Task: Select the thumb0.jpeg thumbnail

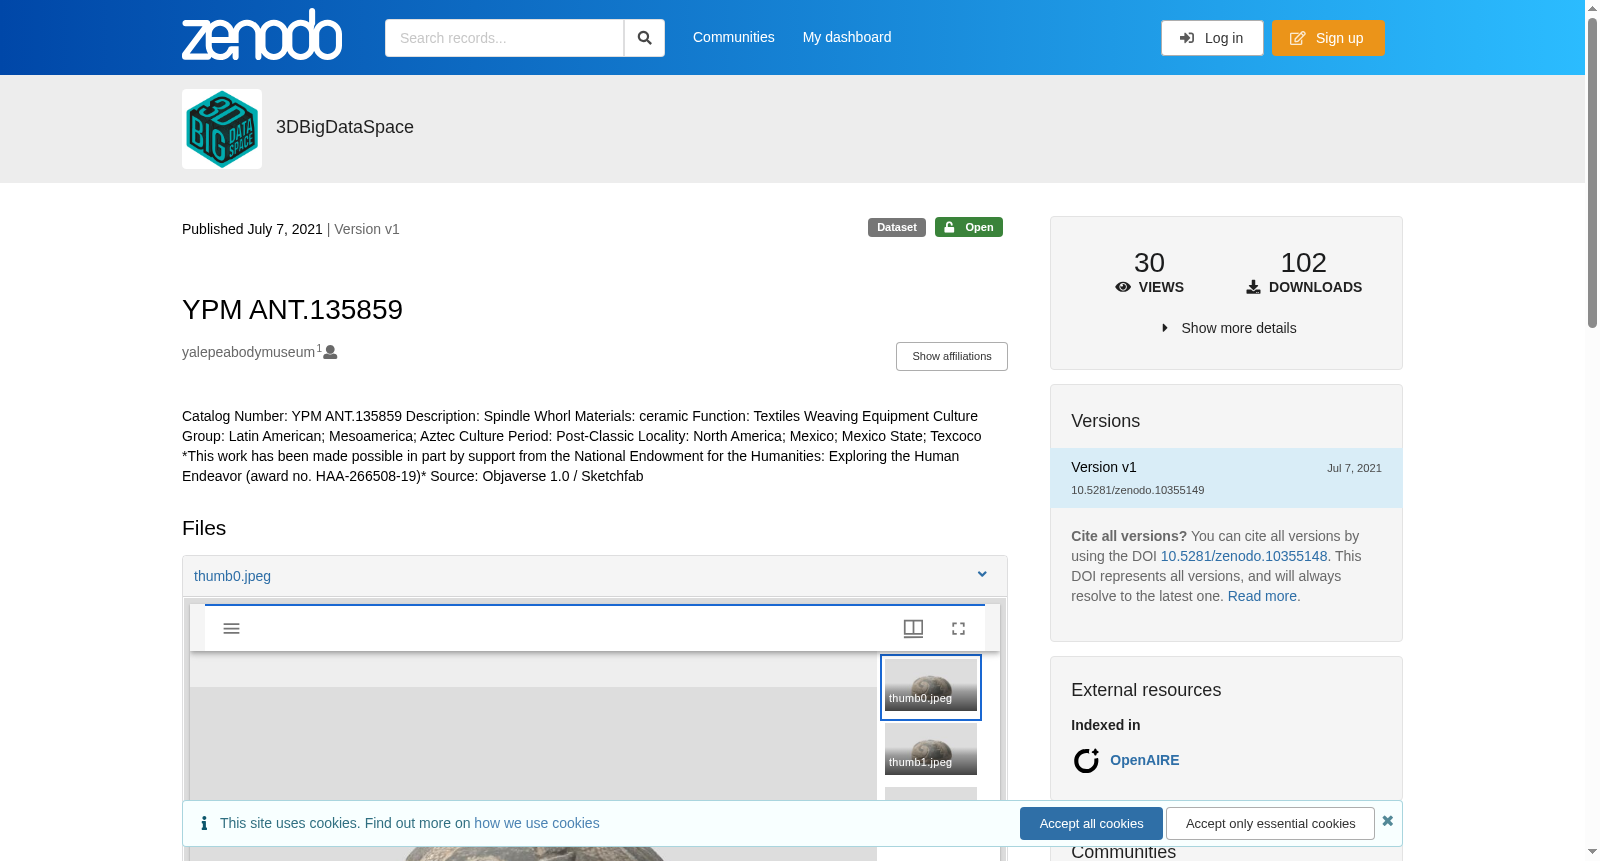Action: (x=931, y=687)
